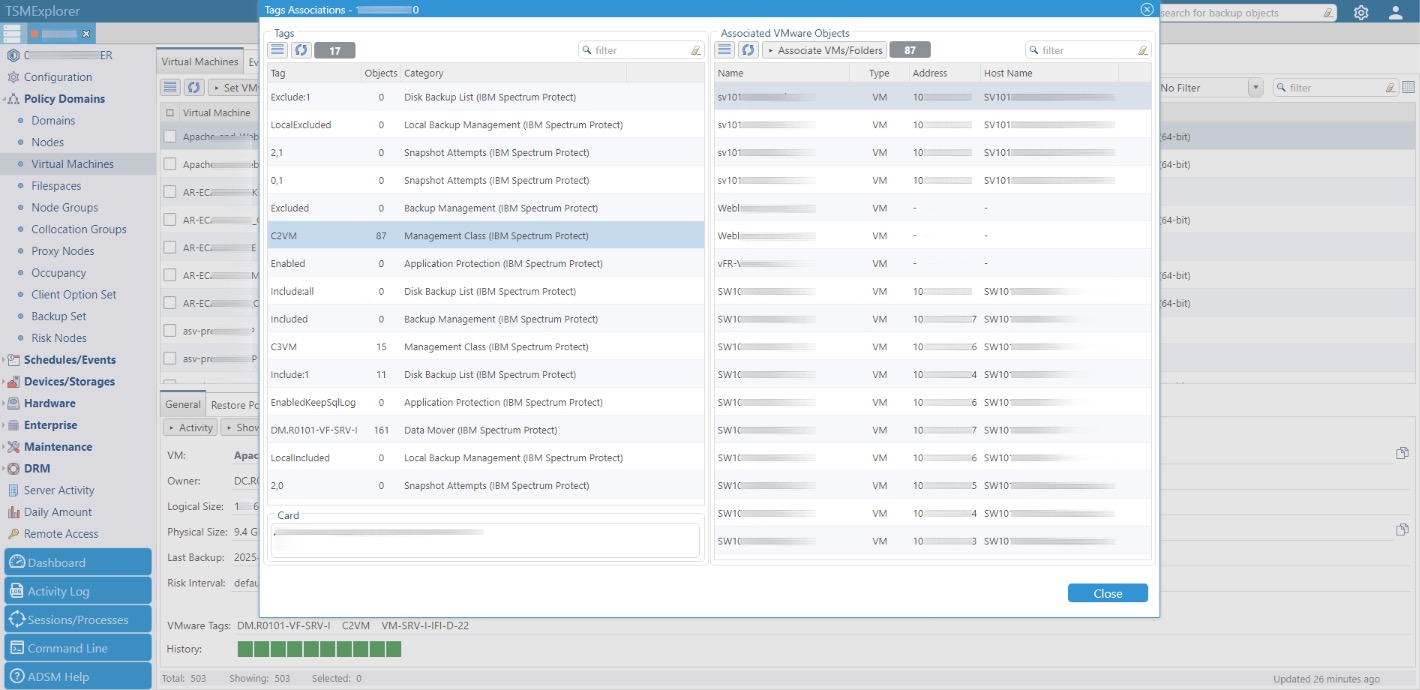Collapse the Policy Domains tree node
Image resolution: width=1420 pixels, height=690 pixels.
click(x=4, y=99)
